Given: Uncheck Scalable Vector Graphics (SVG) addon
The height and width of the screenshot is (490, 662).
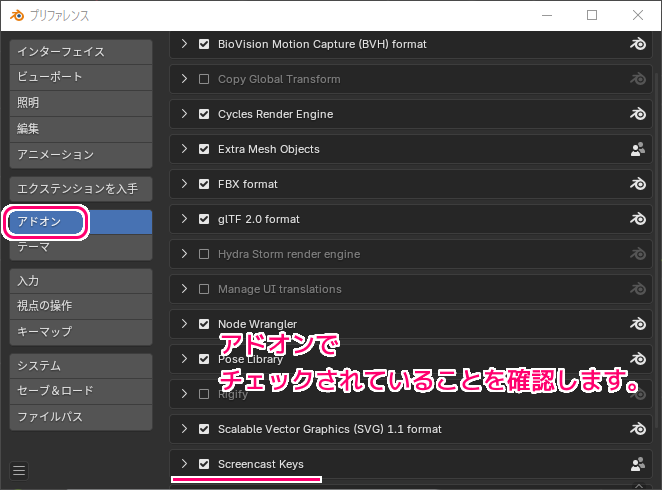Looking at the screenshot, I should tap(204, 429).
